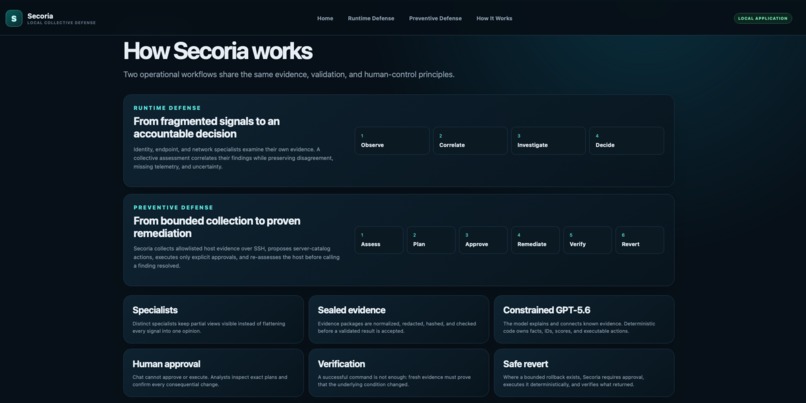Click the 'Secoria collects allowlisted host evidence' paragraph

tap(236, 258)
